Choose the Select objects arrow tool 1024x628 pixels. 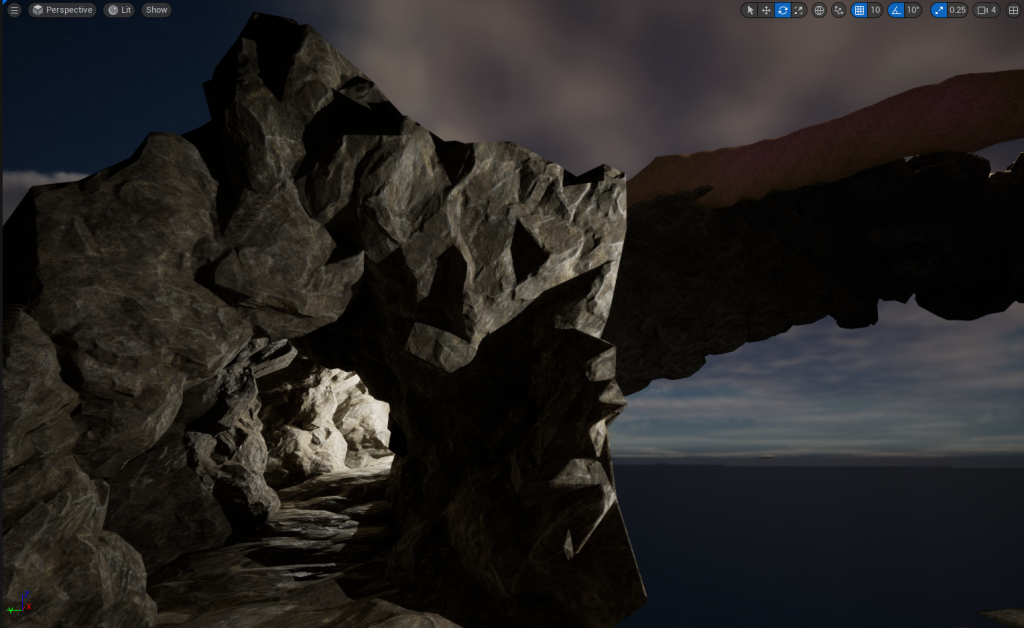point(750,10)
